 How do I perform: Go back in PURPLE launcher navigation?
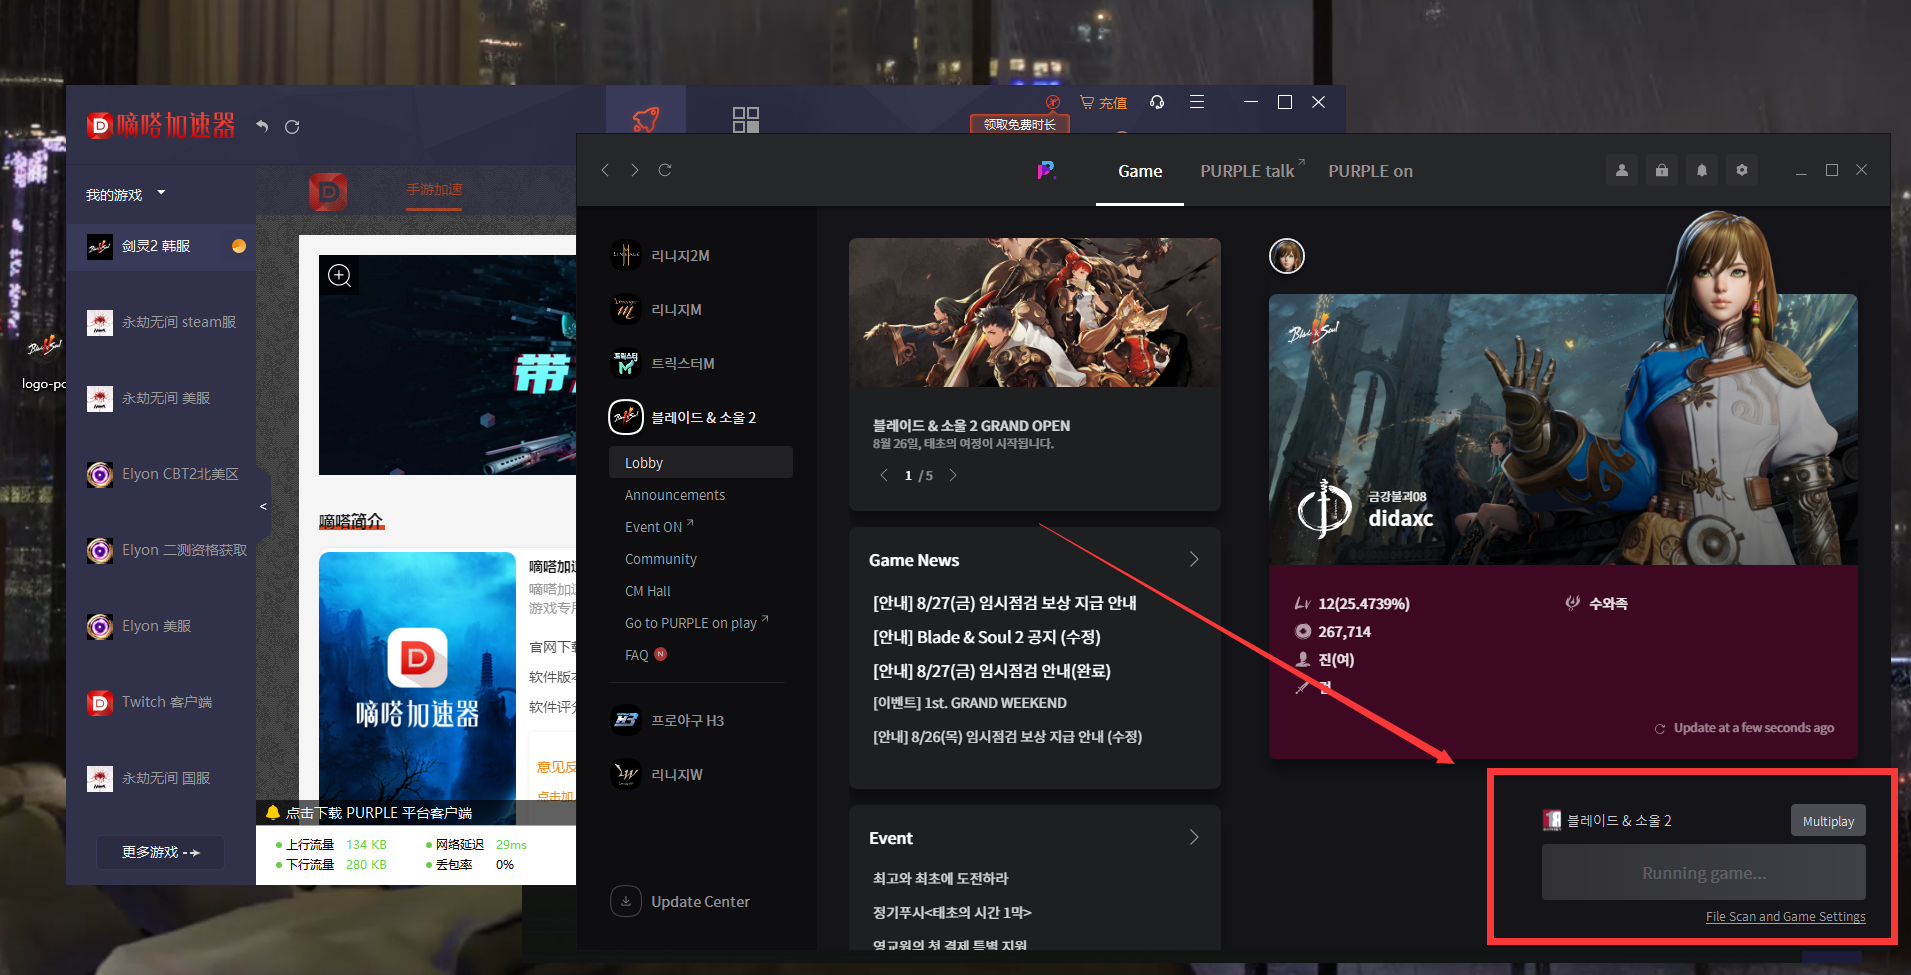point(605,170)
